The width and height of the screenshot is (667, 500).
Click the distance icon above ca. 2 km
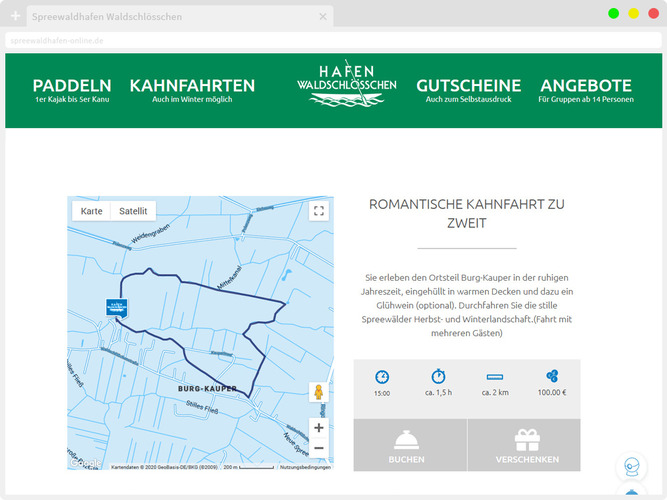click(495, 377)
